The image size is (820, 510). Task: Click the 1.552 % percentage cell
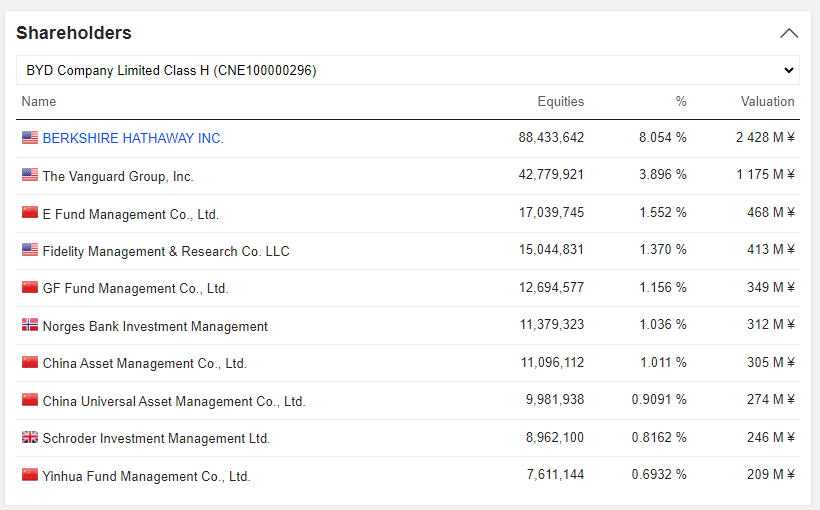tap(663, 212)
